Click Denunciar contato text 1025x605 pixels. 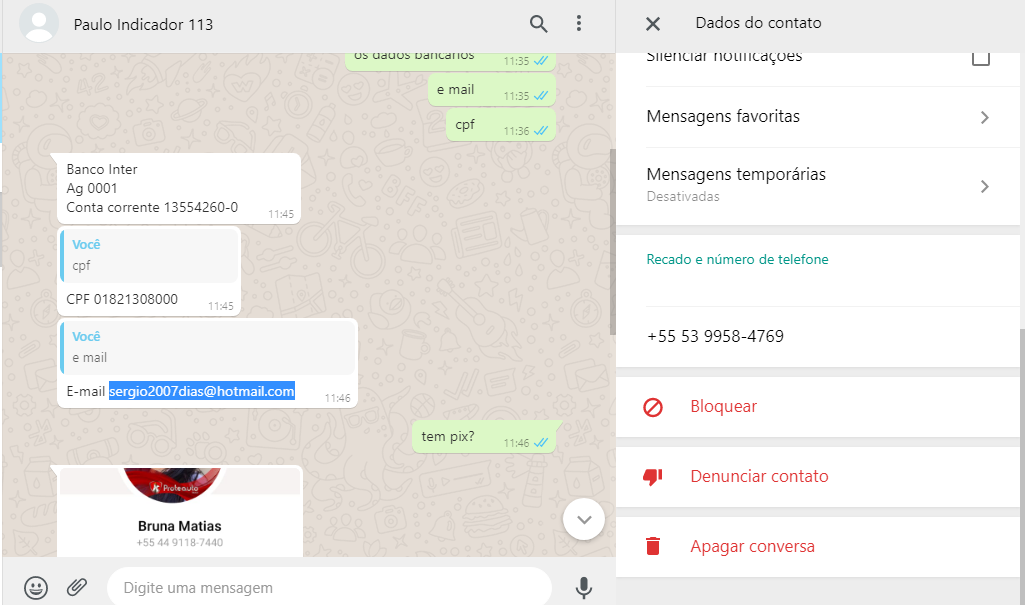(x=759, y=476)
